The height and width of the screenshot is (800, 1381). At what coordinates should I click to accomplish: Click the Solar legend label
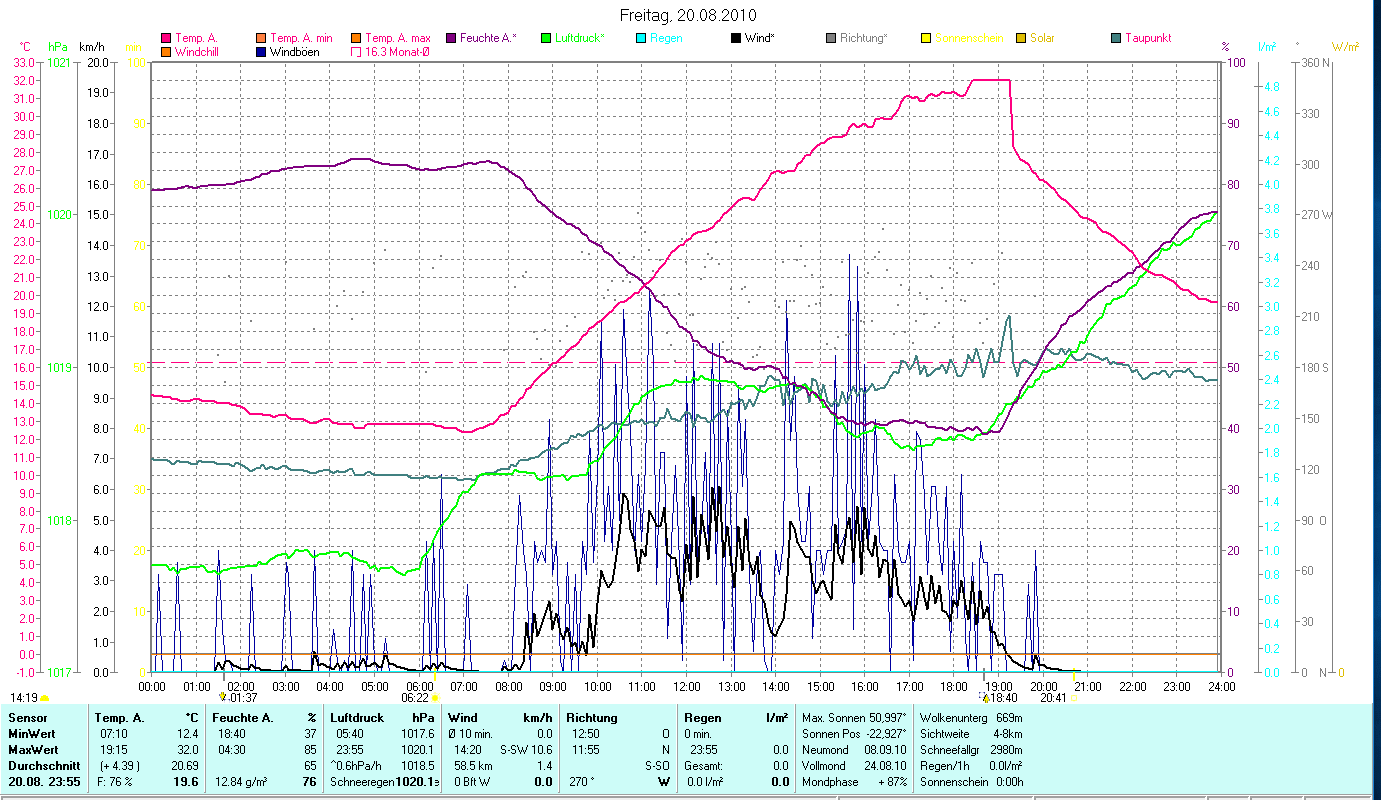pyautogui.click(x=1042, y=38)
